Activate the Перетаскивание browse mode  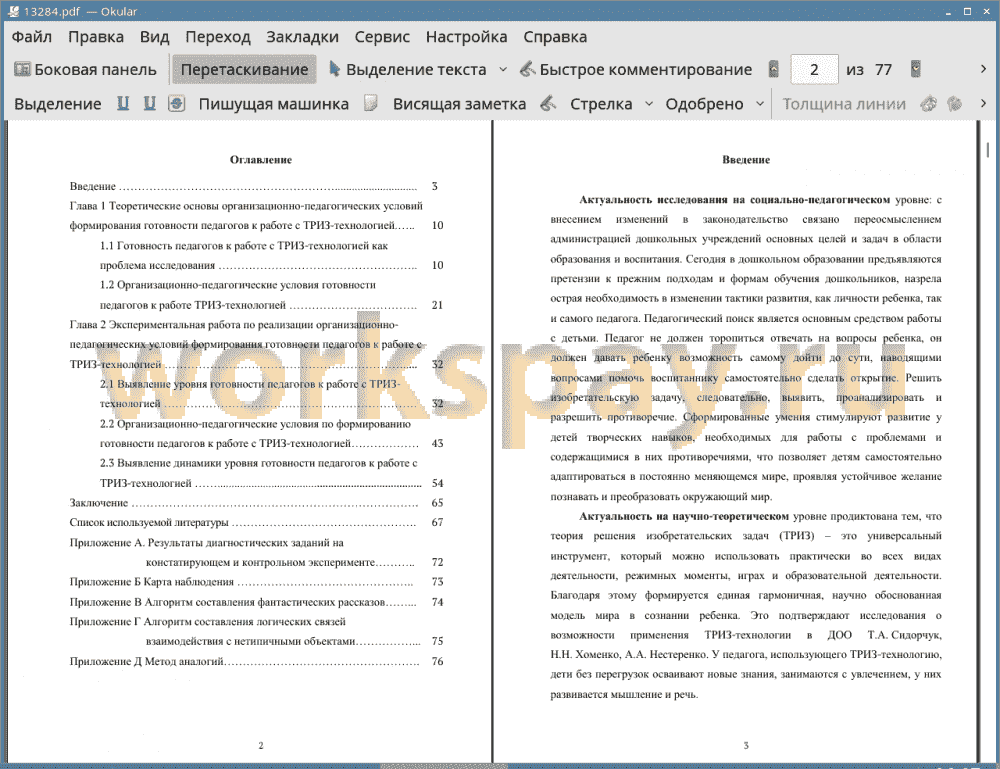click(x=244, y=70)
